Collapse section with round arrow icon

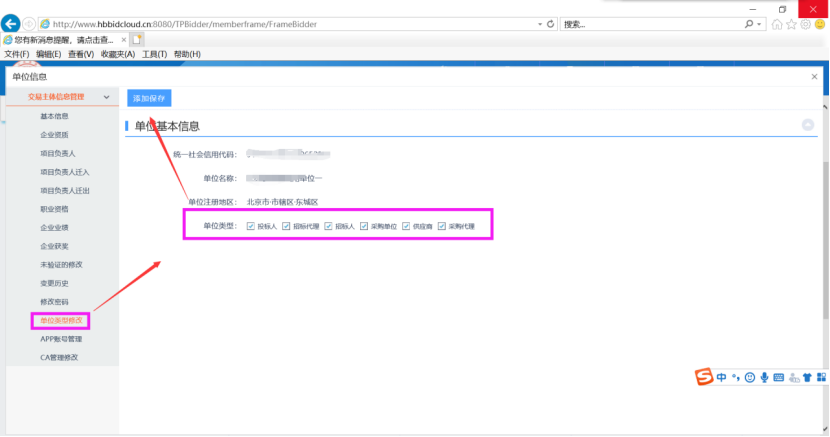(x=807, y=125)
